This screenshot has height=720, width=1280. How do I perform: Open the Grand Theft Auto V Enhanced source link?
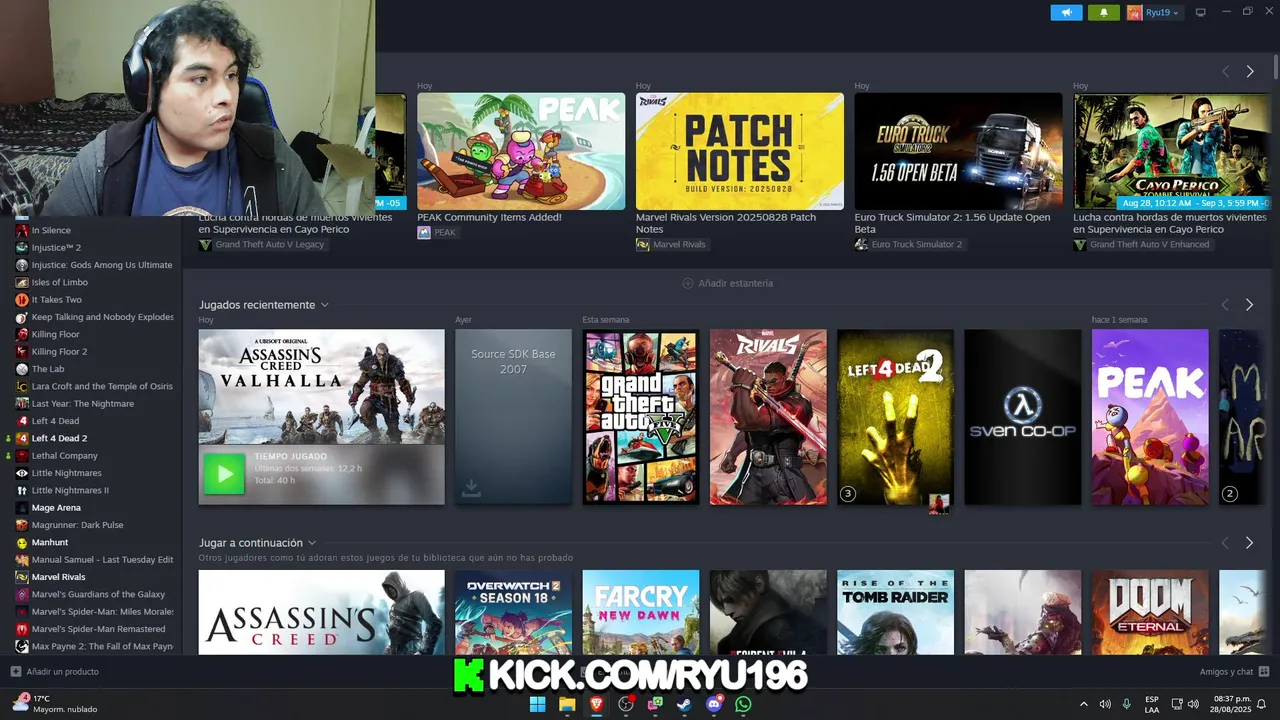[x=1141, y=244]
